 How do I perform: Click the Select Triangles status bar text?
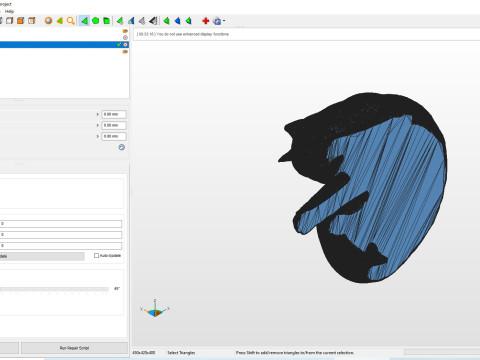pos(181,353)
